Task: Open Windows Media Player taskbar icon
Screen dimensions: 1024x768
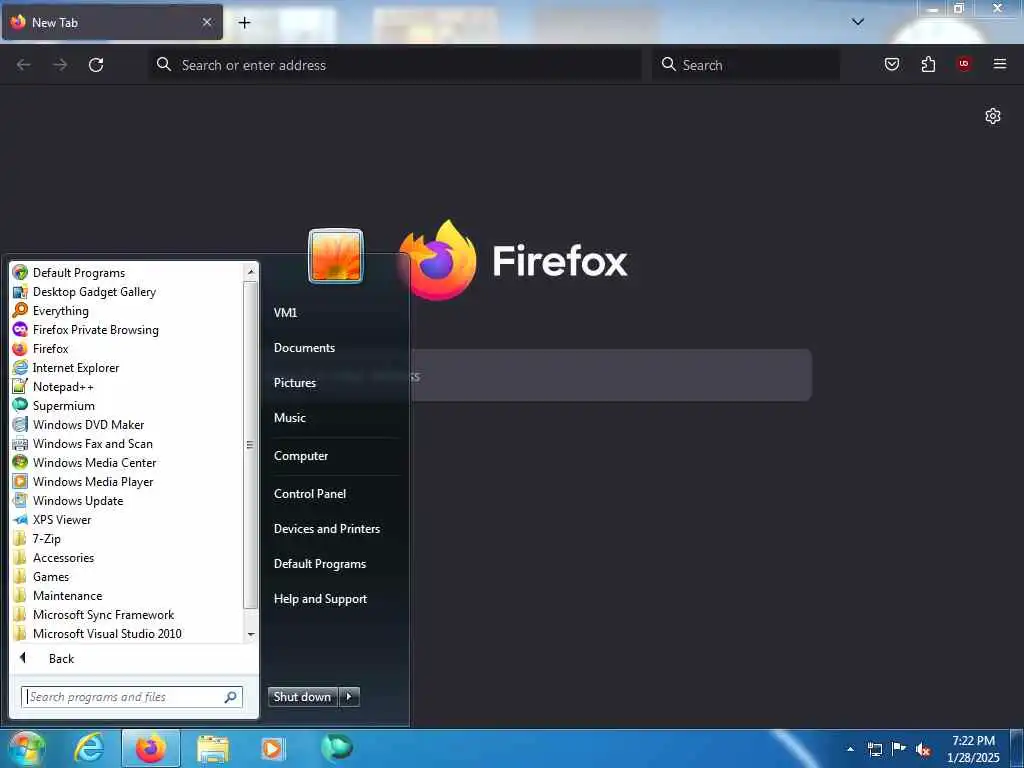Action: pyautogui.click(x=272, y=748)
